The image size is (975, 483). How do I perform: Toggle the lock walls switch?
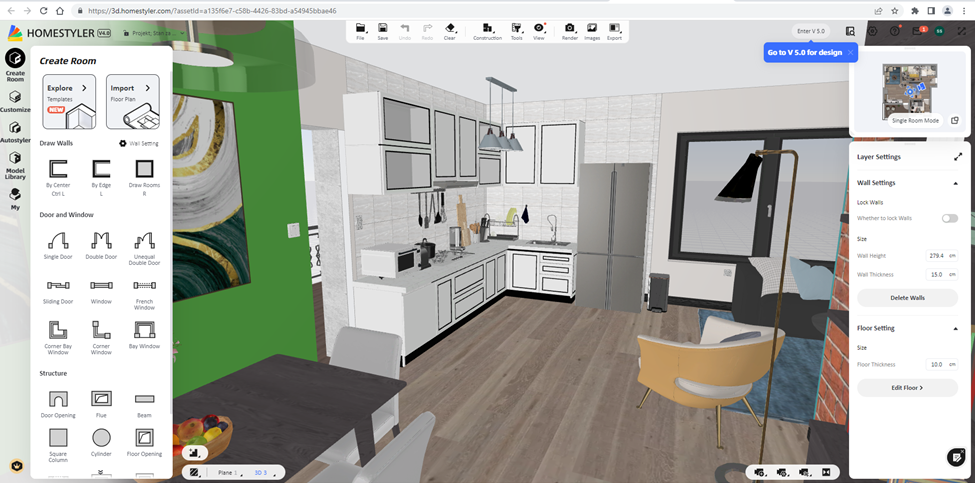pyautogui.click(x=948, y=218)
